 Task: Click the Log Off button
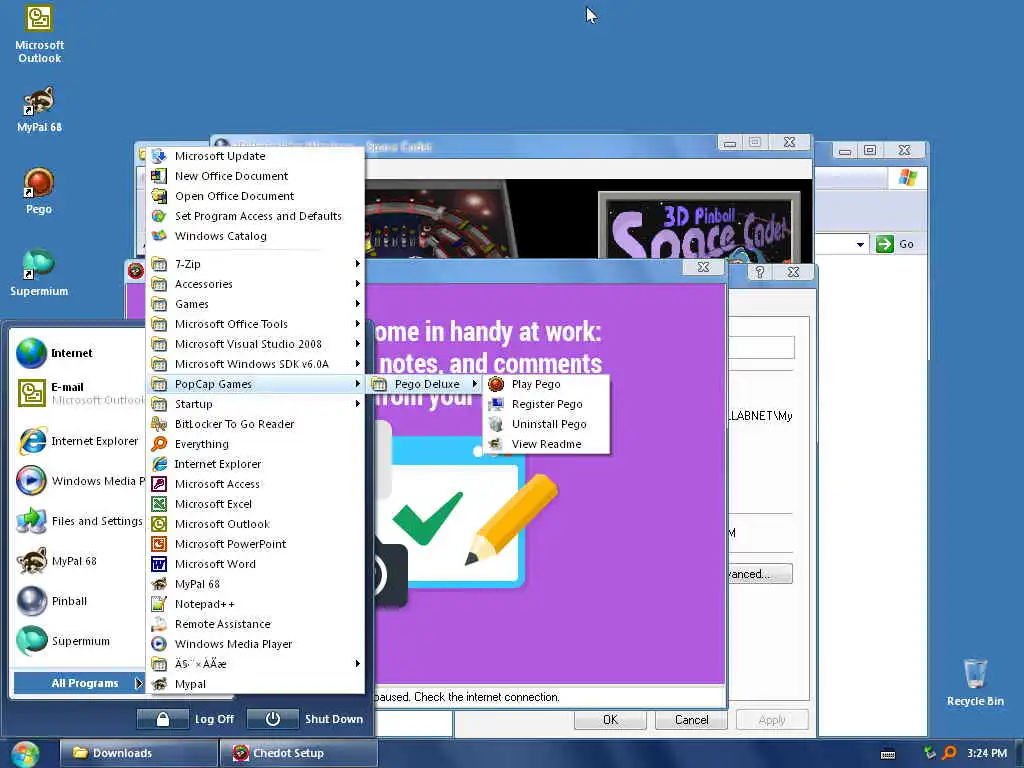tap(186, 719)
